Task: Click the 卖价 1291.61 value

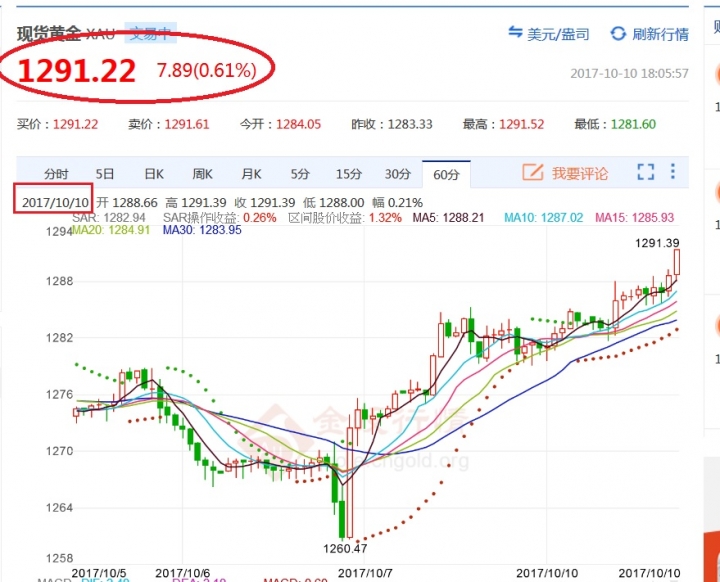Action: tap(187, 124)
